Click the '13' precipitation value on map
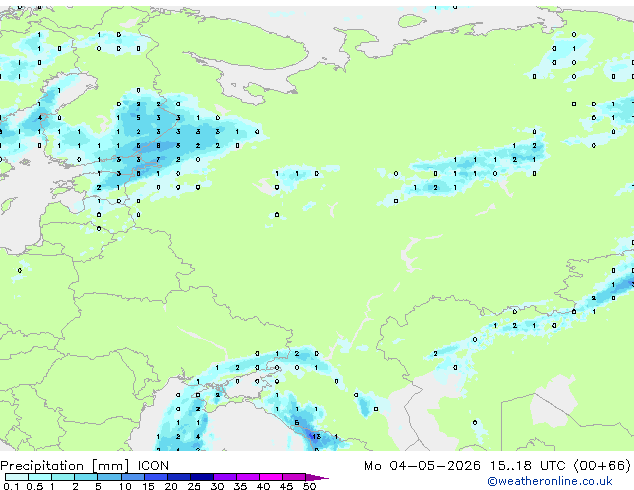 316,437
